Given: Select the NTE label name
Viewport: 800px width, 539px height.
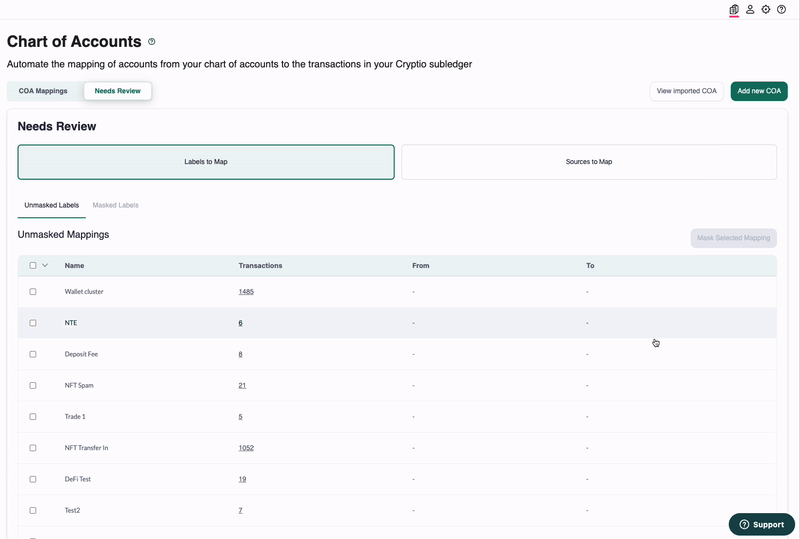Looking at the screenshot, I should 71,323.
